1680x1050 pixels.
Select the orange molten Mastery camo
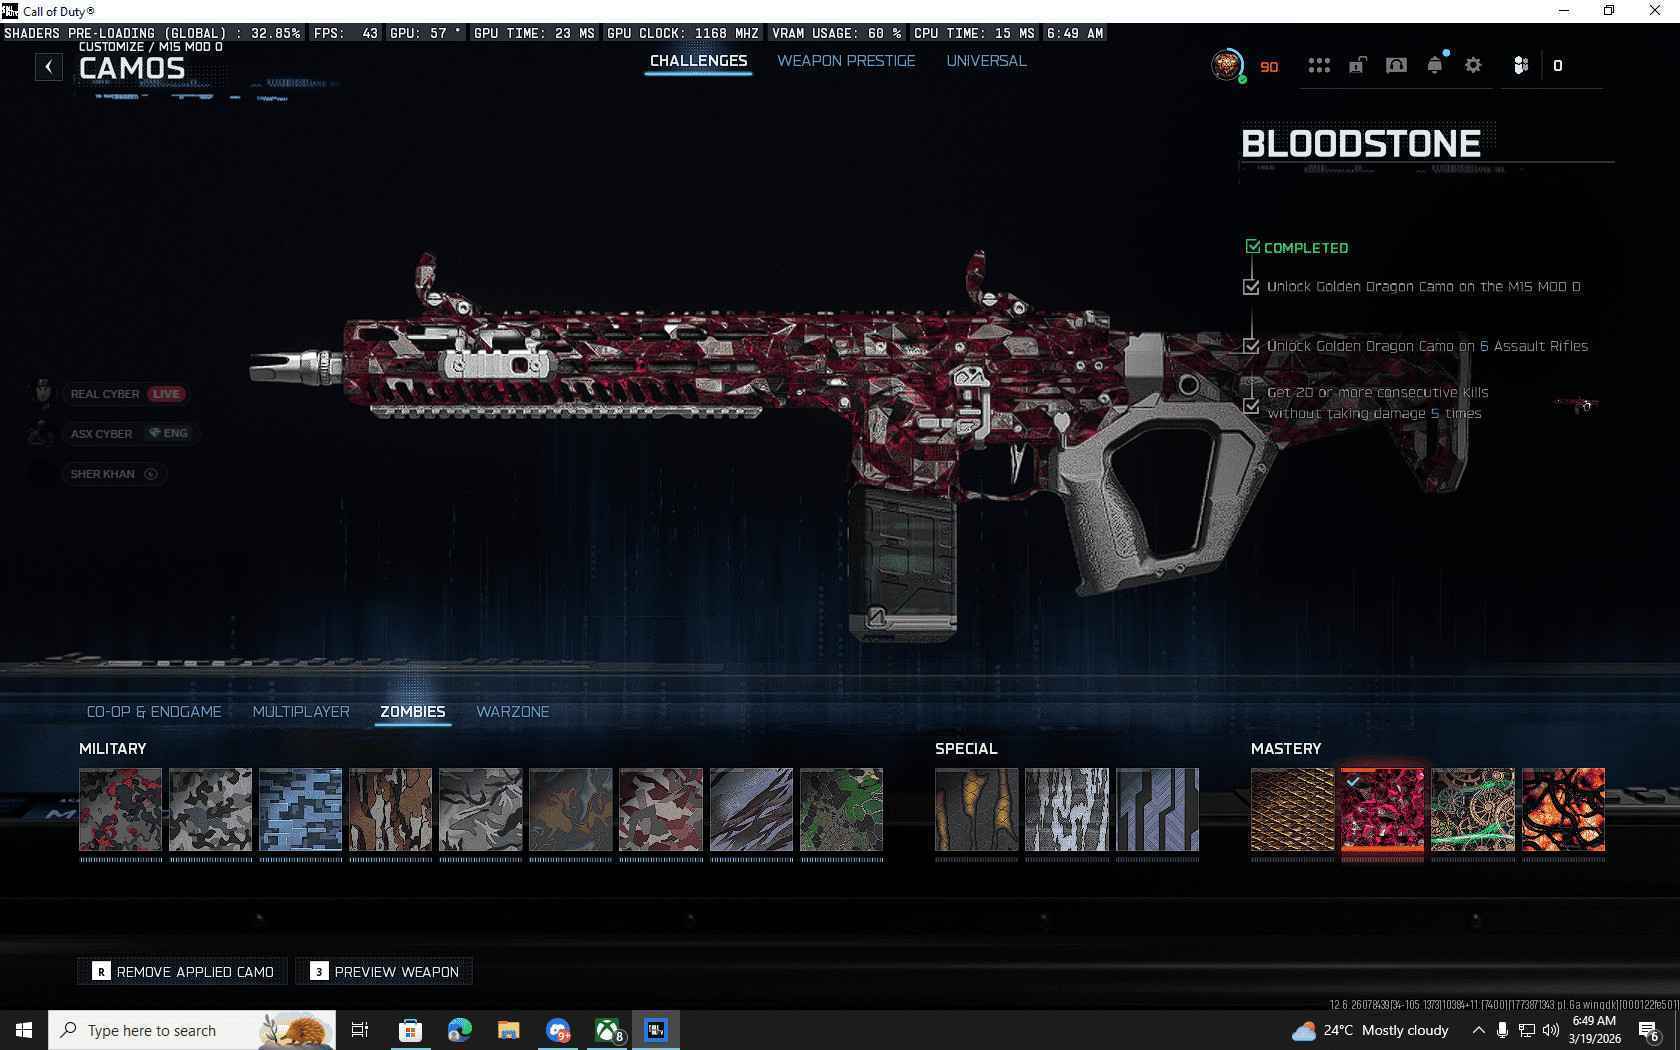tap(1563, 810)
